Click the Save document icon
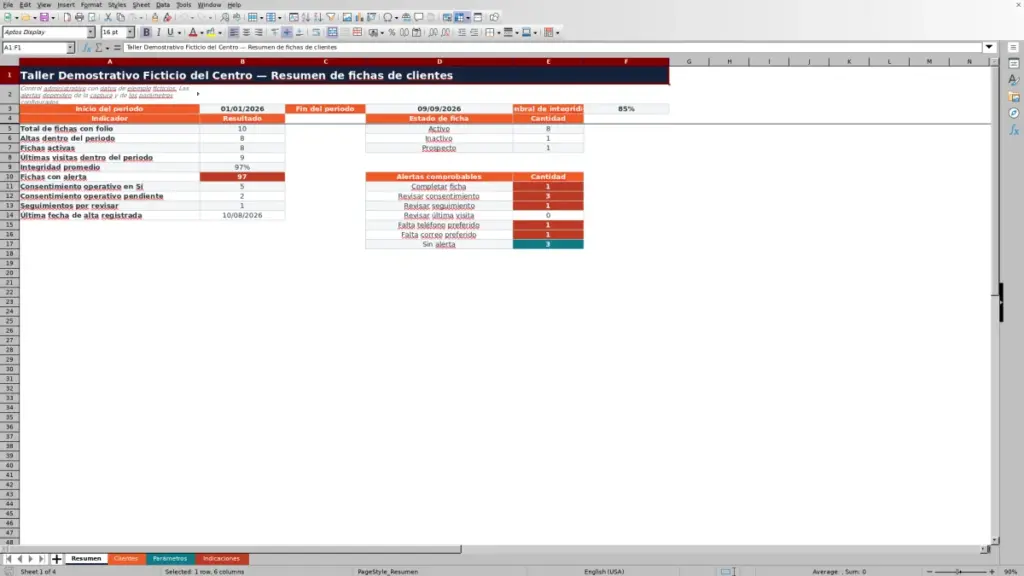The image size is (1024, 576). point(44,18)
